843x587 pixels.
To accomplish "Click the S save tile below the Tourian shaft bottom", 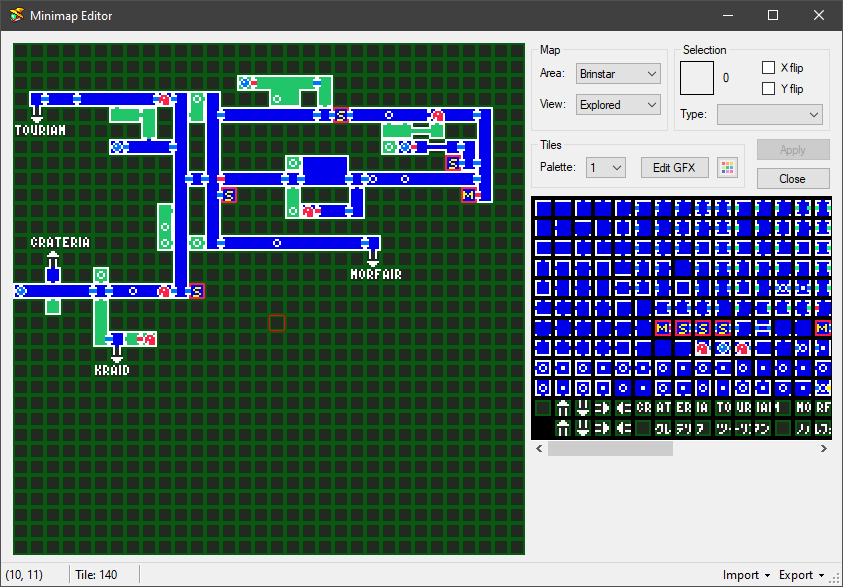I will [197, 291].
